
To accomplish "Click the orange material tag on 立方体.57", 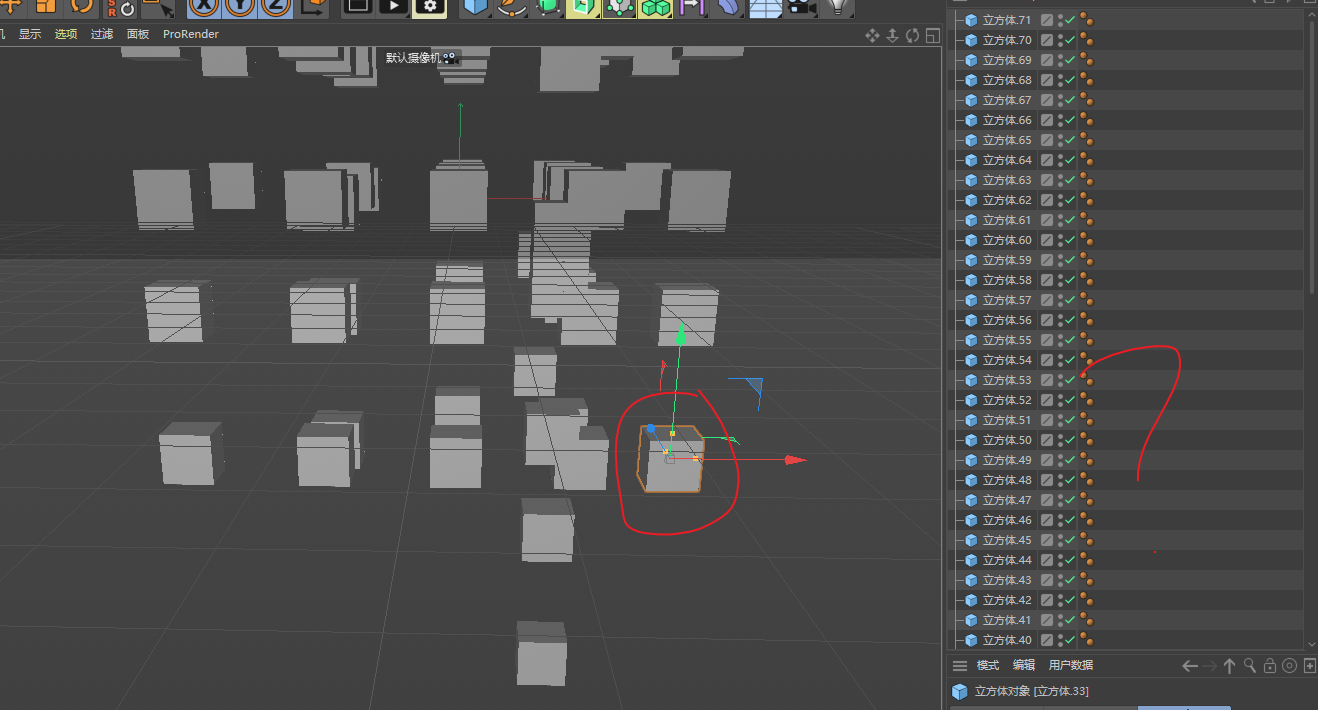I will [x=1086, y=300].
